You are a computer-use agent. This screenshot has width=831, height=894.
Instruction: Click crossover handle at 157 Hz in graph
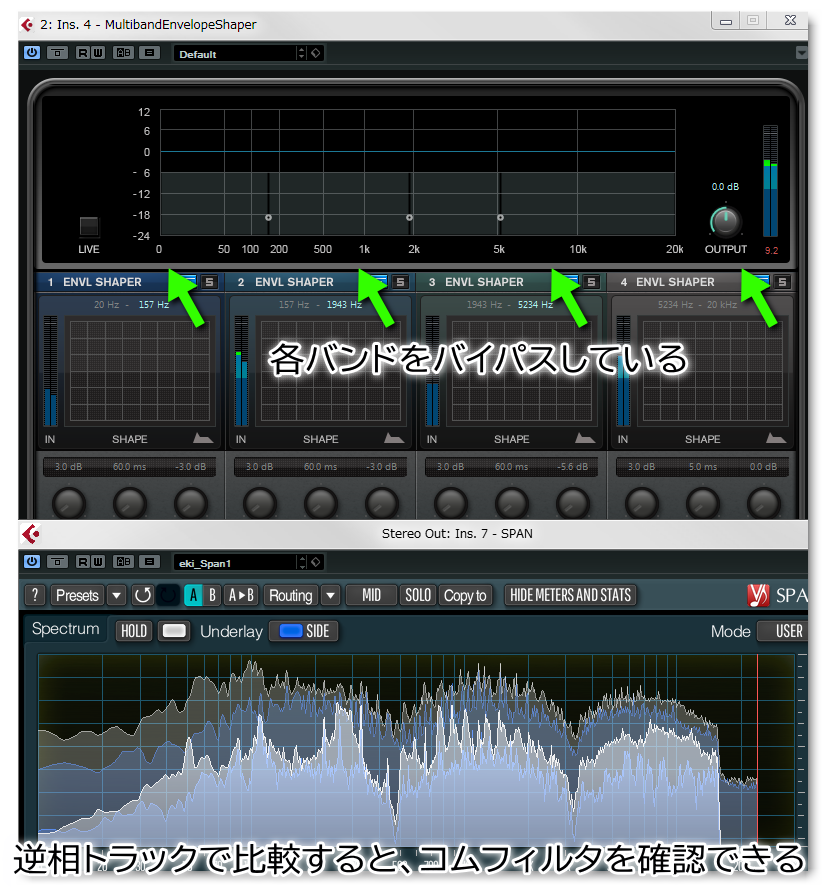[x=268, y=218]
